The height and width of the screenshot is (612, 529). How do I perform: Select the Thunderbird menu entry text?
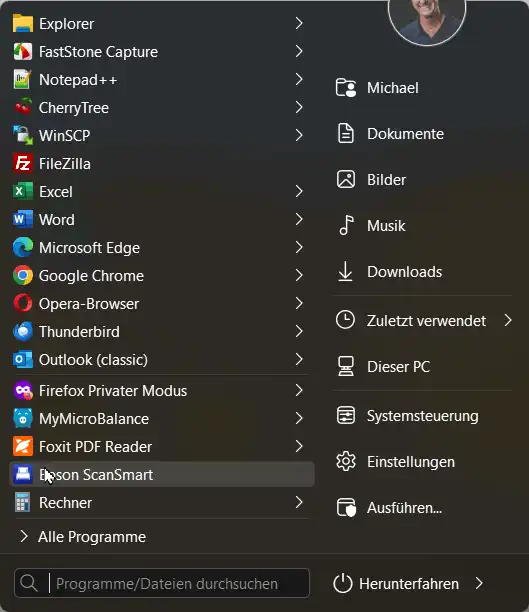(79, 332)
